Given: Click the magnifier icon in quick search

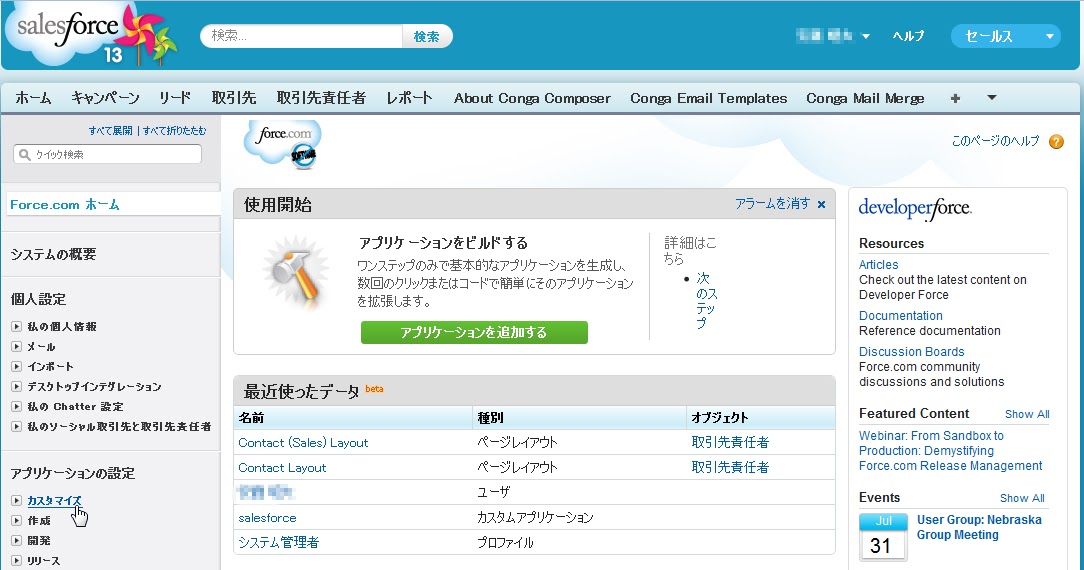Looking at the screenshot, I should tap(25, 154).
